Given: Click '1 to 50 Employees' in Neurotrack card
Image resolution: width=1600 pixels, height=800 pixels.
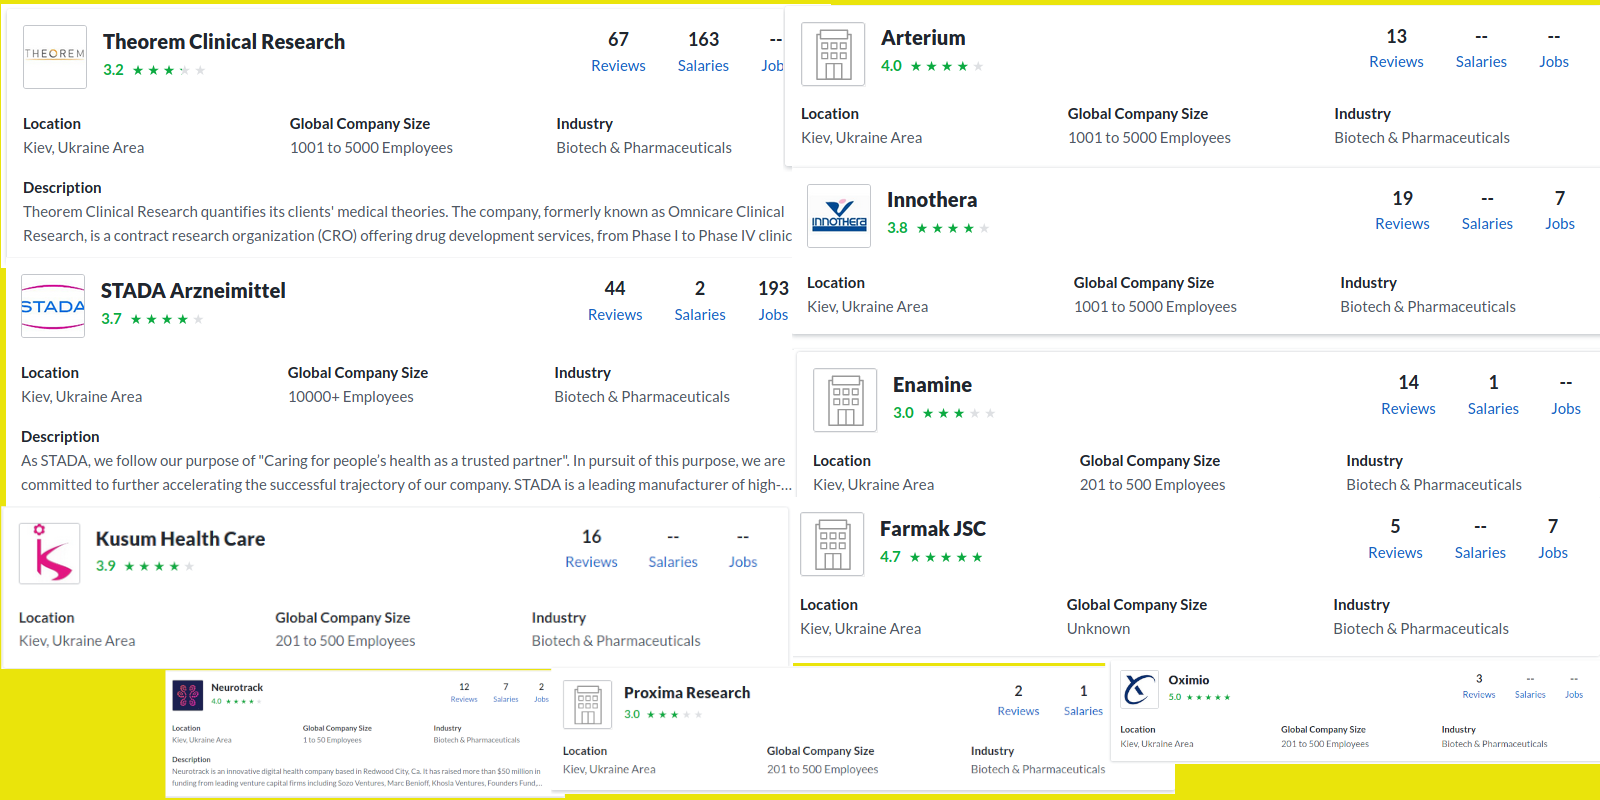Looking at the screenshot, I should click(x=332, y=740).
